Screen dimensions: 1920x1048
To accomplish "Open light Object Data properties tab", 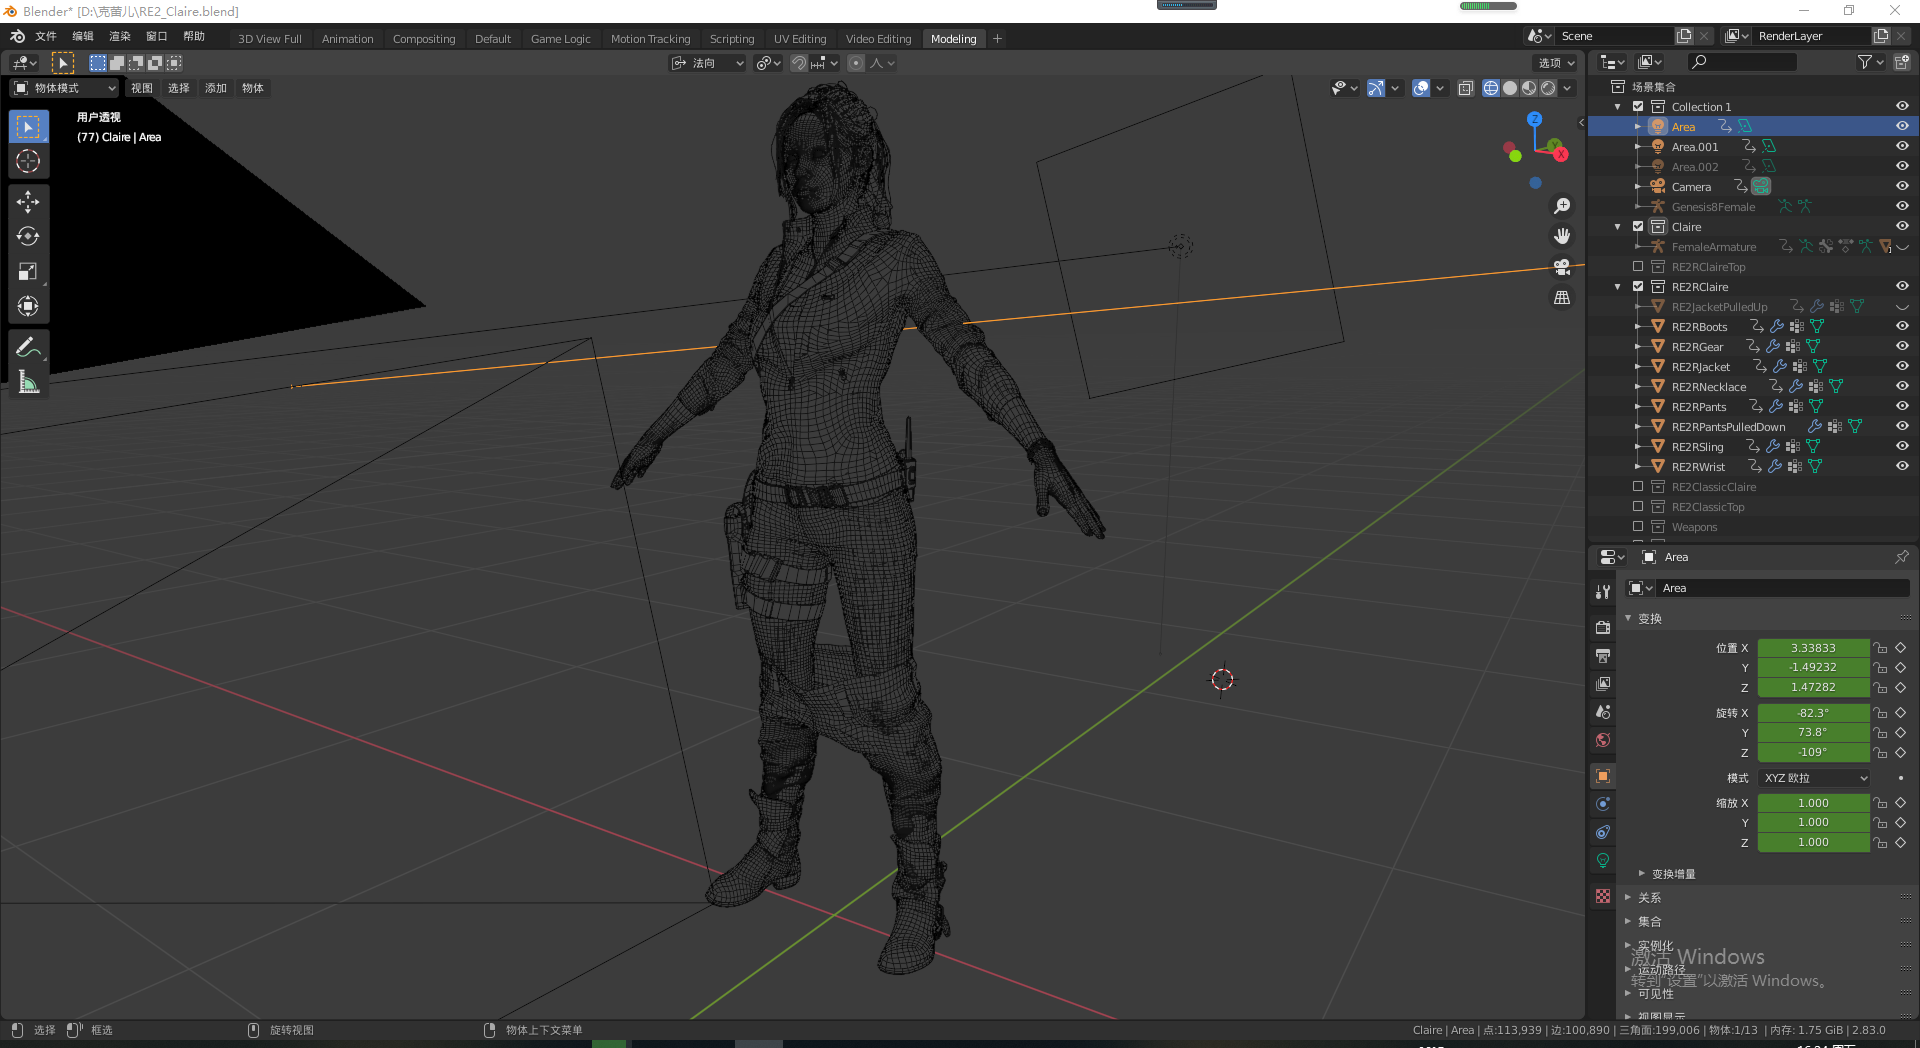I will (x=1603, y=860).
